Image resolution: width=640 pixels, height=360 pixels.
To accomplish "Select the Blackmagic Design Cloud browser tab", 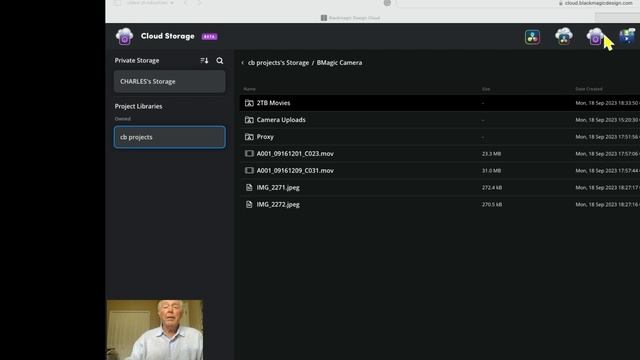I will [350, 18].
